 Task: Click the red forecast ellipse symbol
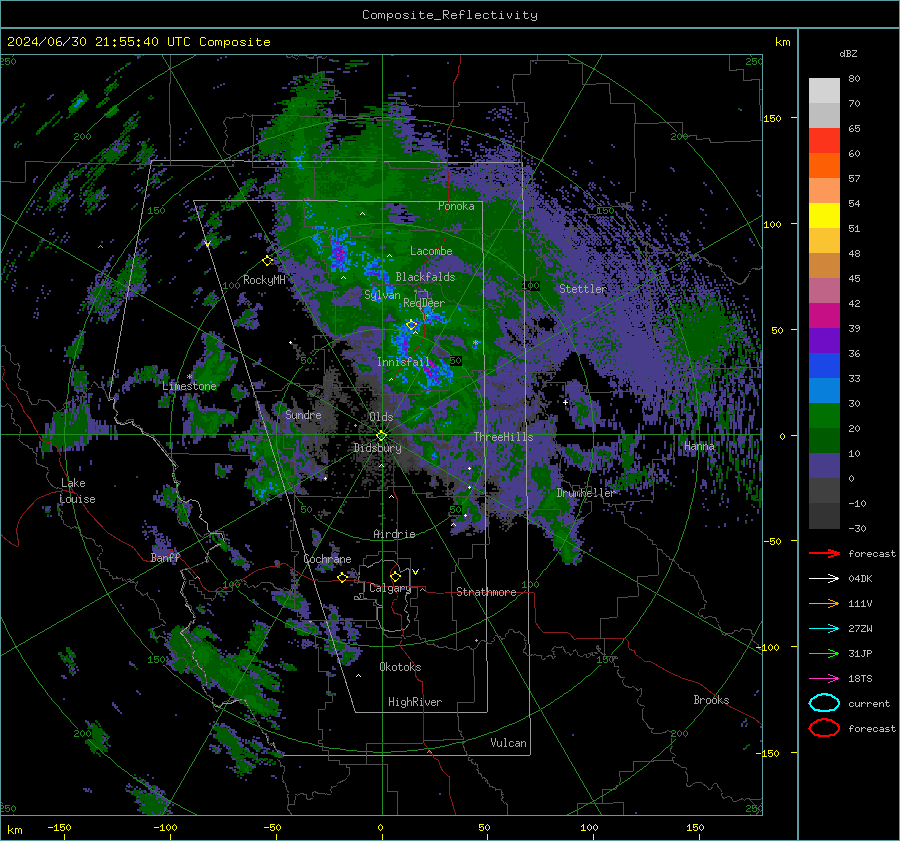click(x=824, y=728)
